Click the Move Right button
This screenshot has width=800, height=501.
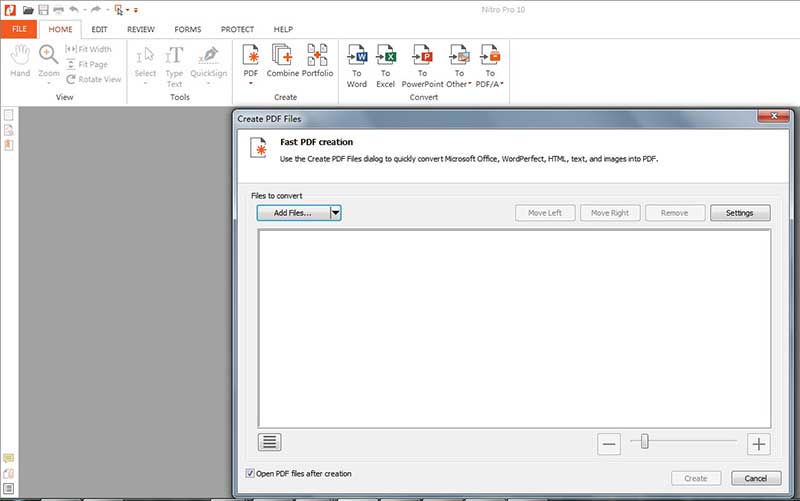[610, 213]
